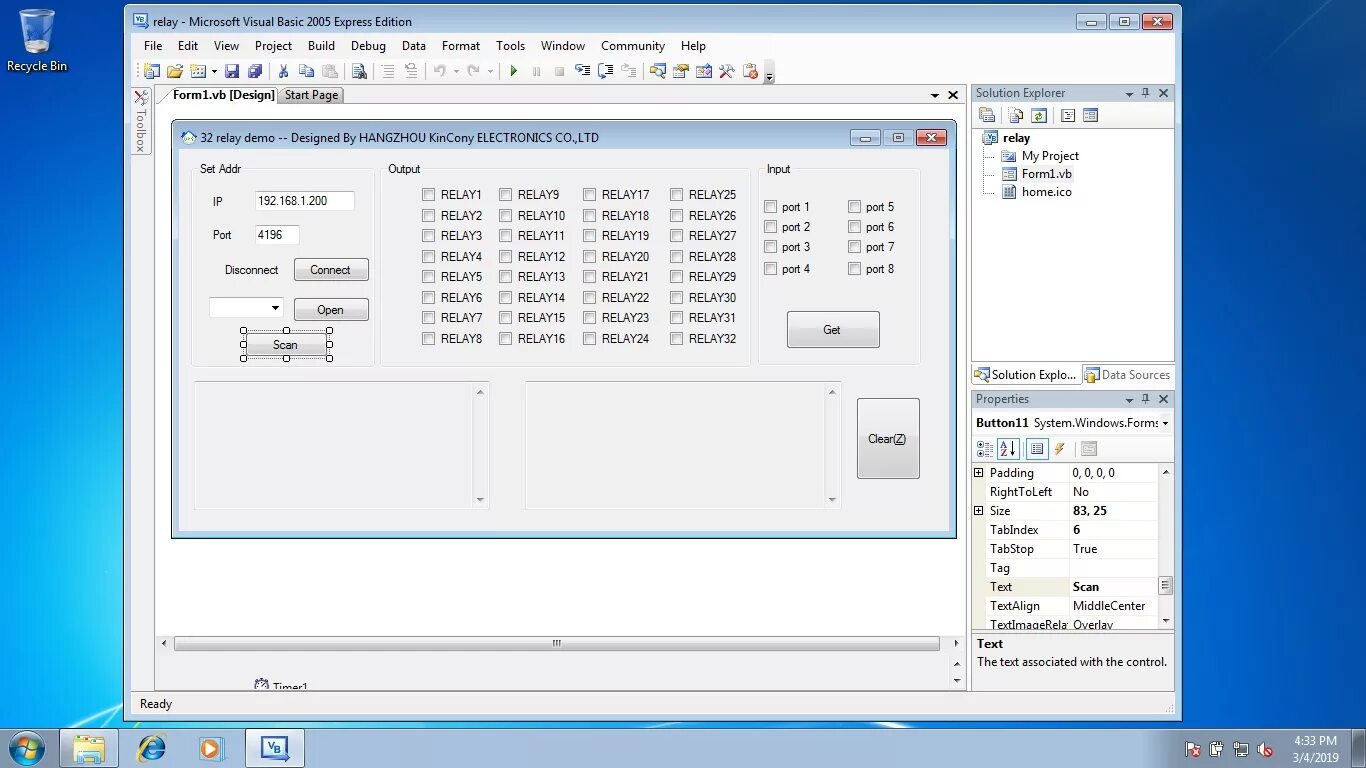
Task: Click the Copy toolbar icon
Action: (307, 71)
